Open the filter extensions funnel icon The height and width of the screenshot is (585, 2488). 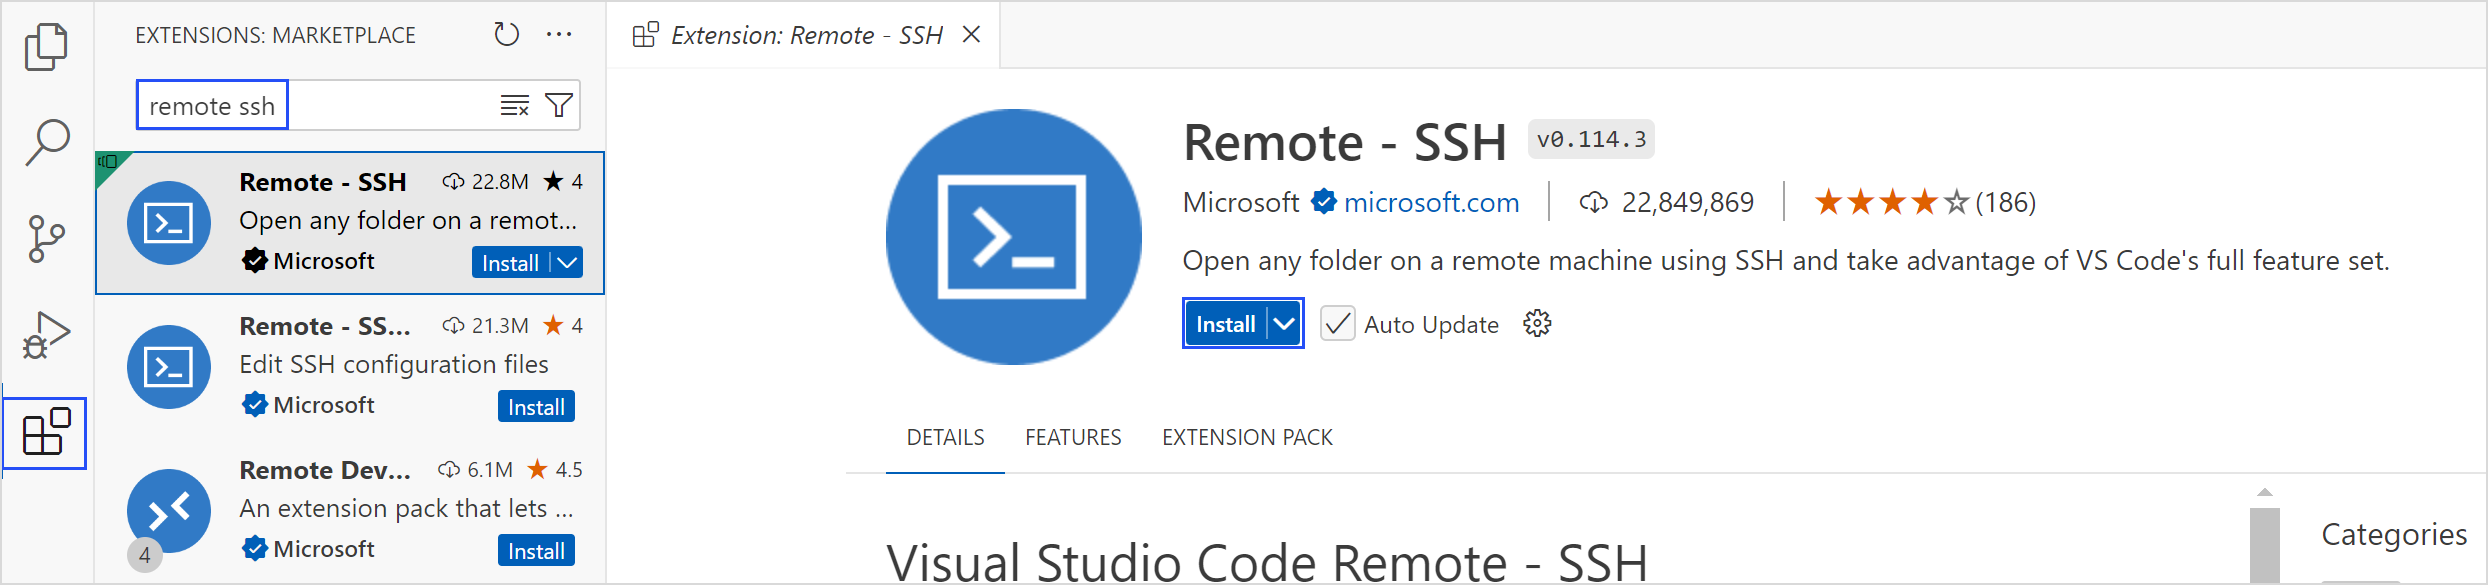559,105
